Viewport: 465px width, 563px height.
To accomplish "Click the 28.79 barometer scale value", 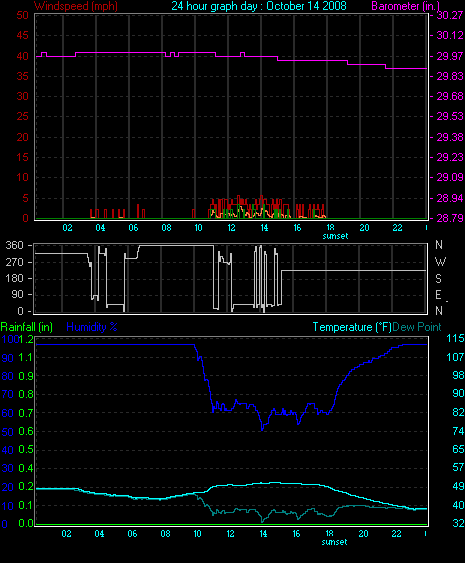I will (450, 218).
